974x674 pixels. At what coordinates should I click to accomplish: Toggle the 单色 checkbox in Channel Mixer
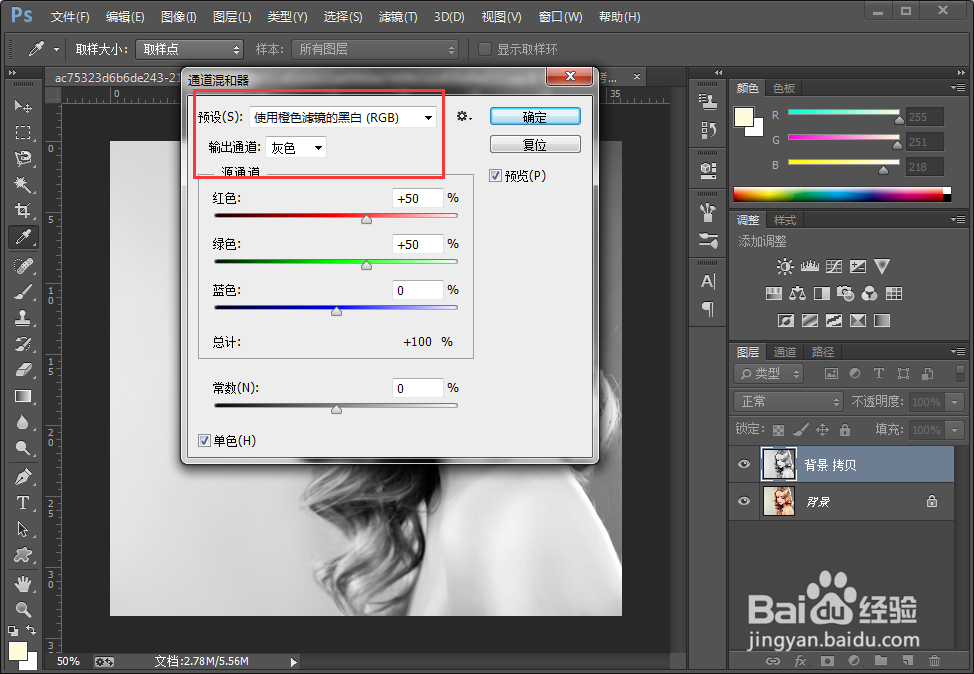click(204, 440)
